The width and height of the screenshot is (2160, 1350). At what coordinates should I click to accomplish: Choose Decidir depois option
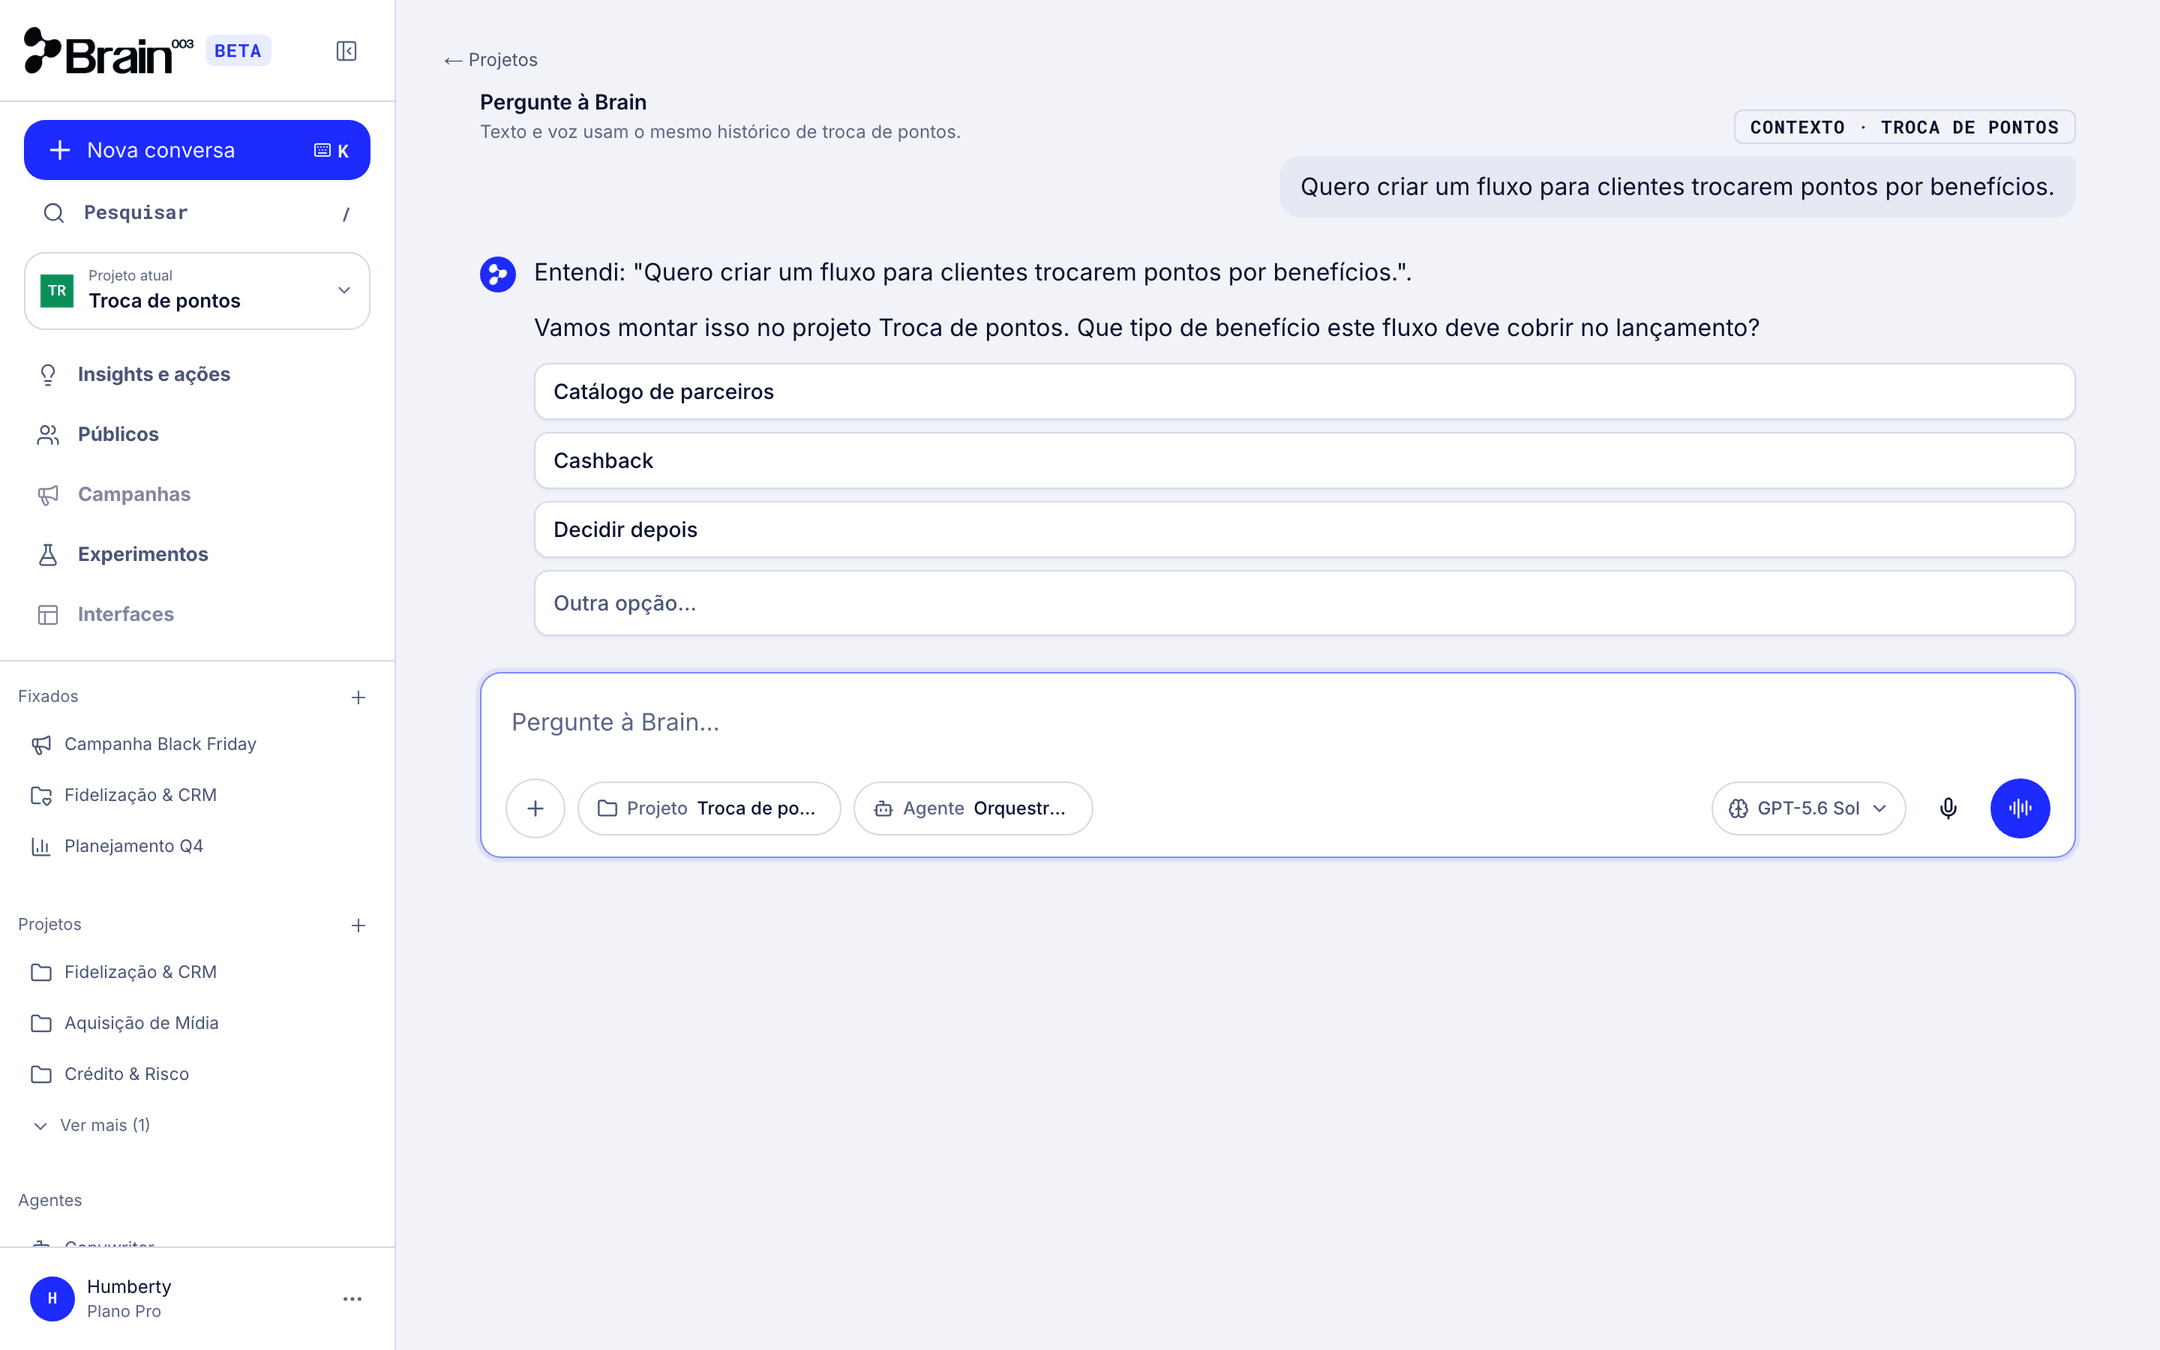(x=1304, y=530)
